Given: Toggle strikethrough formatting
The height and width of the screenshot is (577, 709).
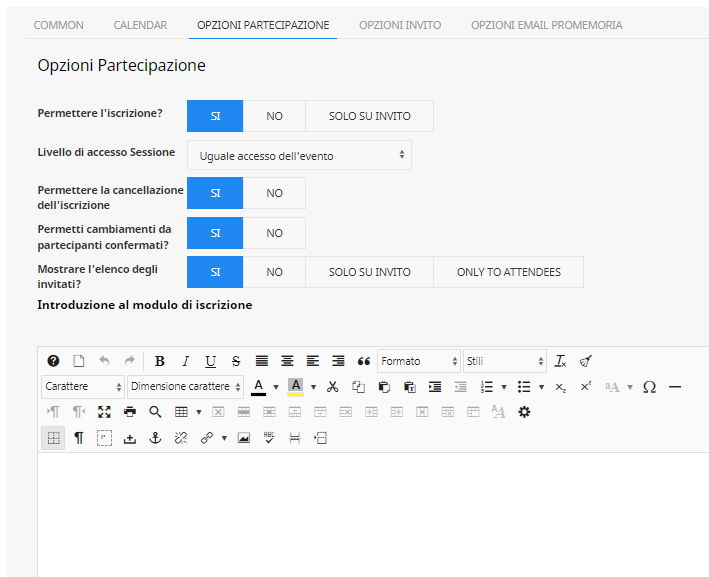Looking at the screenshot, I should pos(236,361).
